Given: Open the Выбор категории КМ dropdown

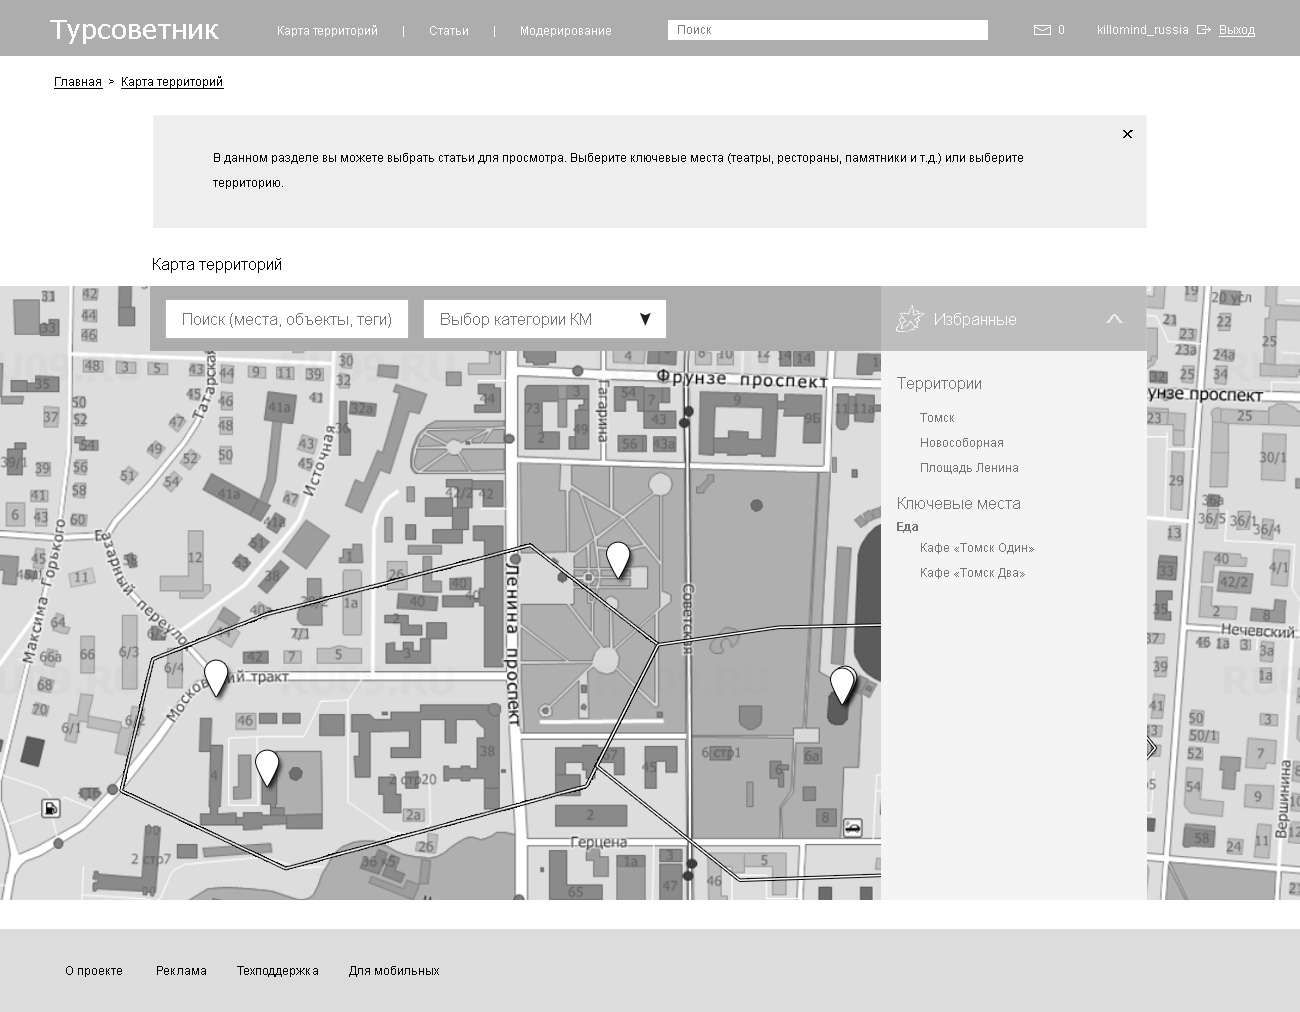Looking at the screenshot, I should (545, 319).
